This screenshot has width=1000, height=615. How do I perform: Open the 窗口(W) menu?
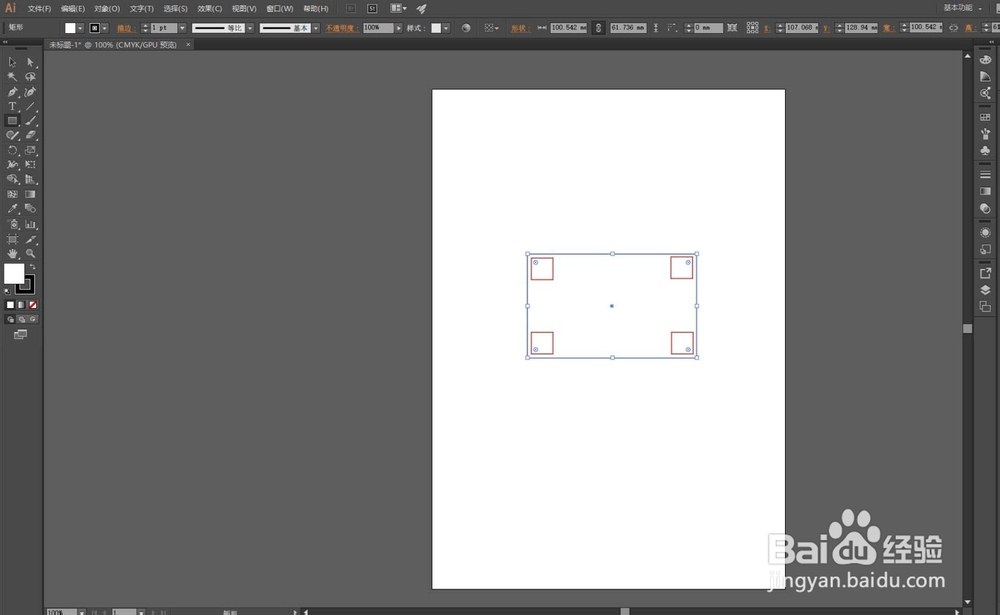[x=280, y=8]
